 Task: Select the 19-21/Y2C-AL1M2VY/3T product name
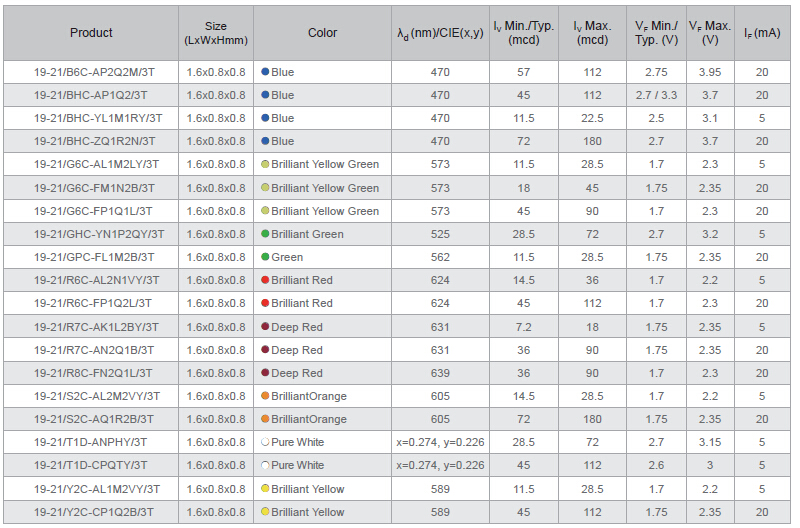(x=91, y=489)
